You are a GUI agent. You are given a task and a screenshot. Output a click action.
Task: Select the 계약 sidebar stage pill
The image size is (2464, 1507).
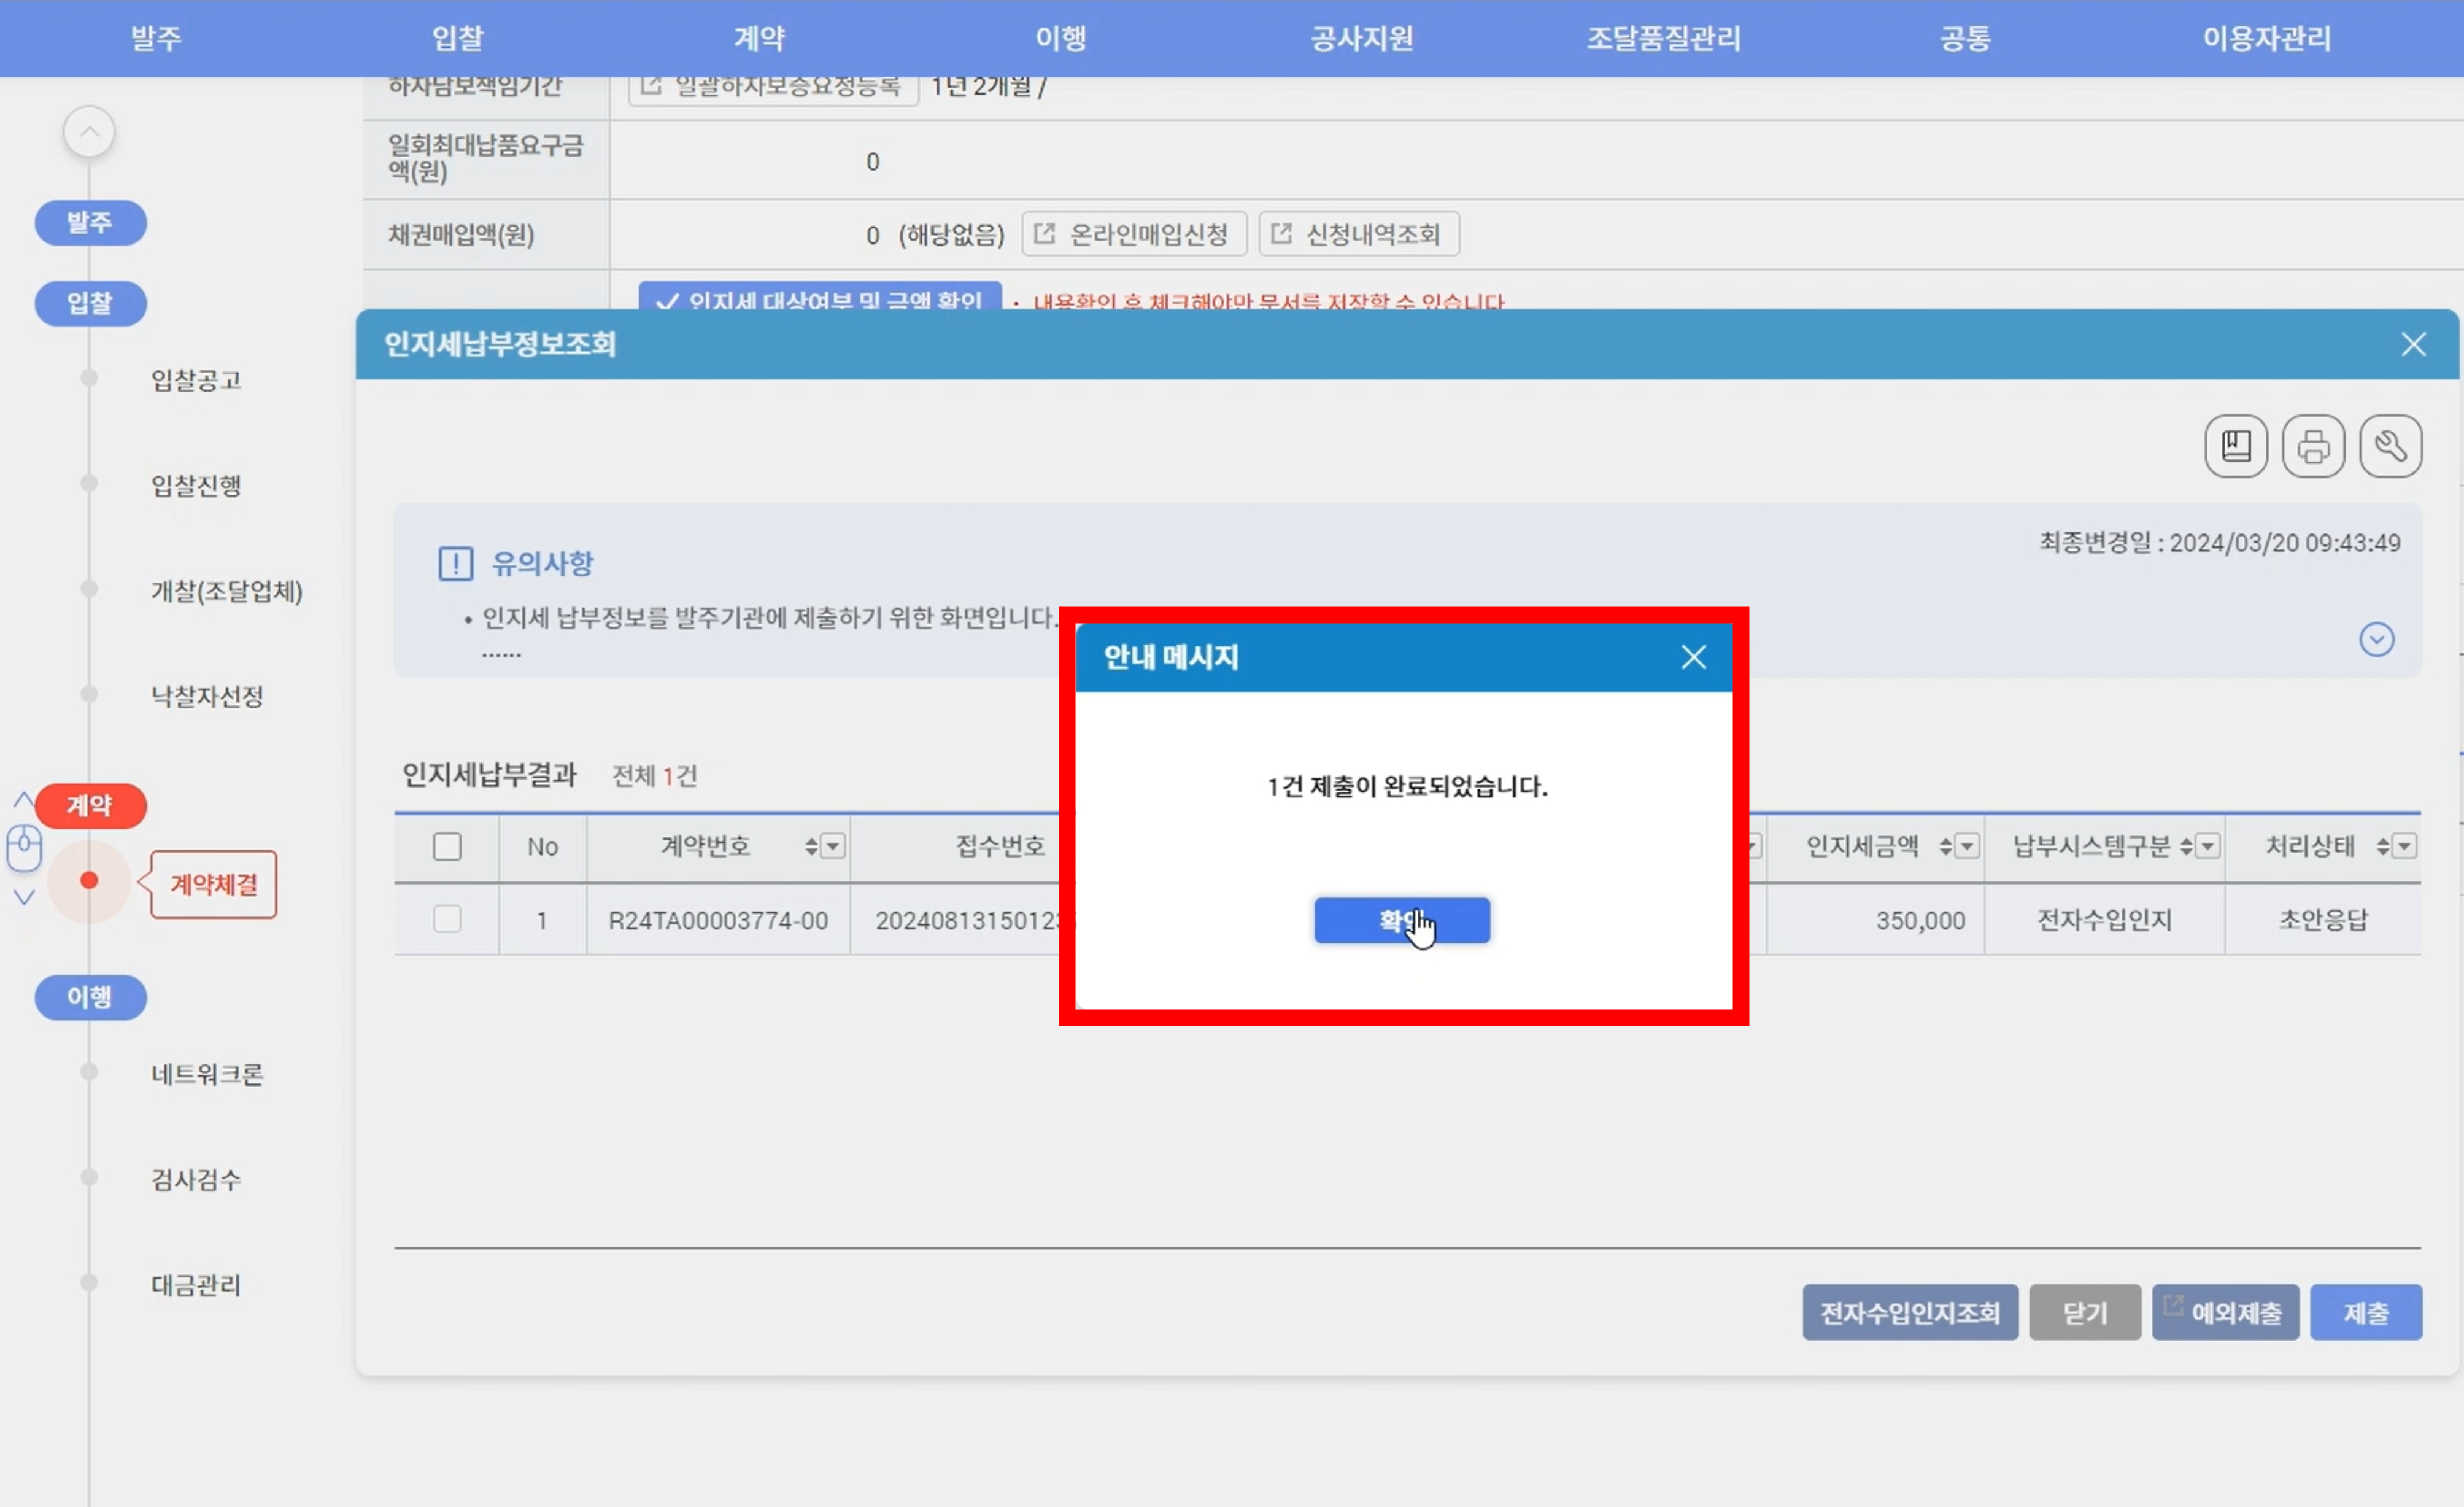90,805
